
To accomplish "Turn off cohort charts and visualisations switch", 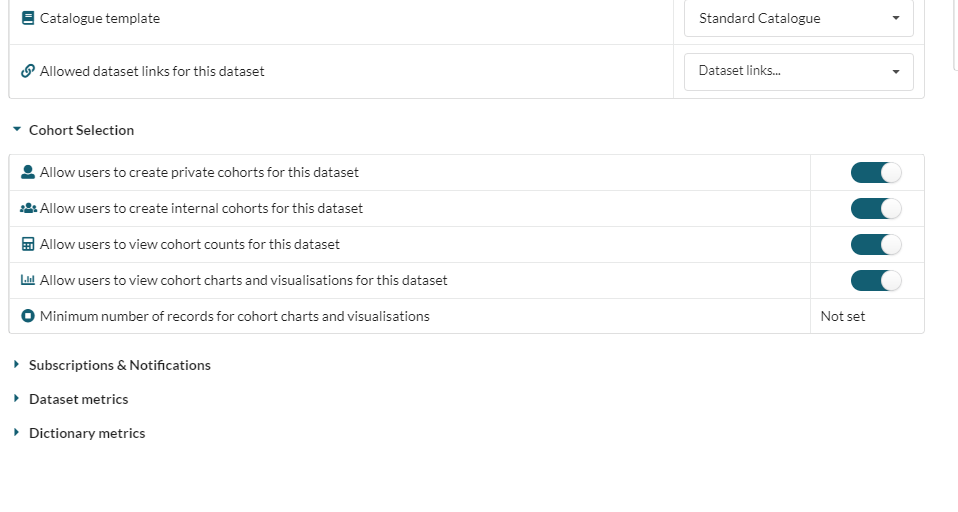I will tap(876, 280).
